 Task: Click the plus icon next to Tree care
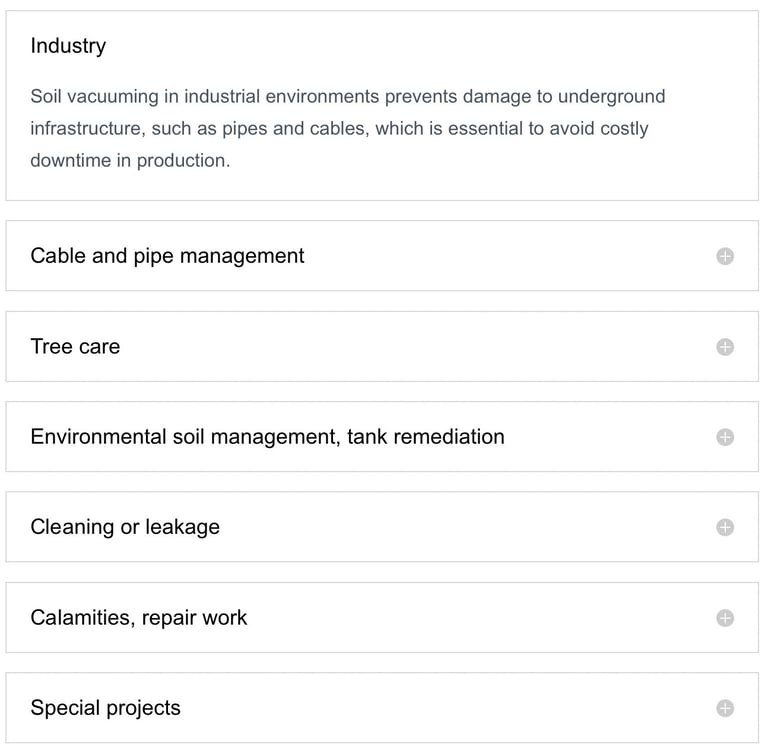(725, 347)
